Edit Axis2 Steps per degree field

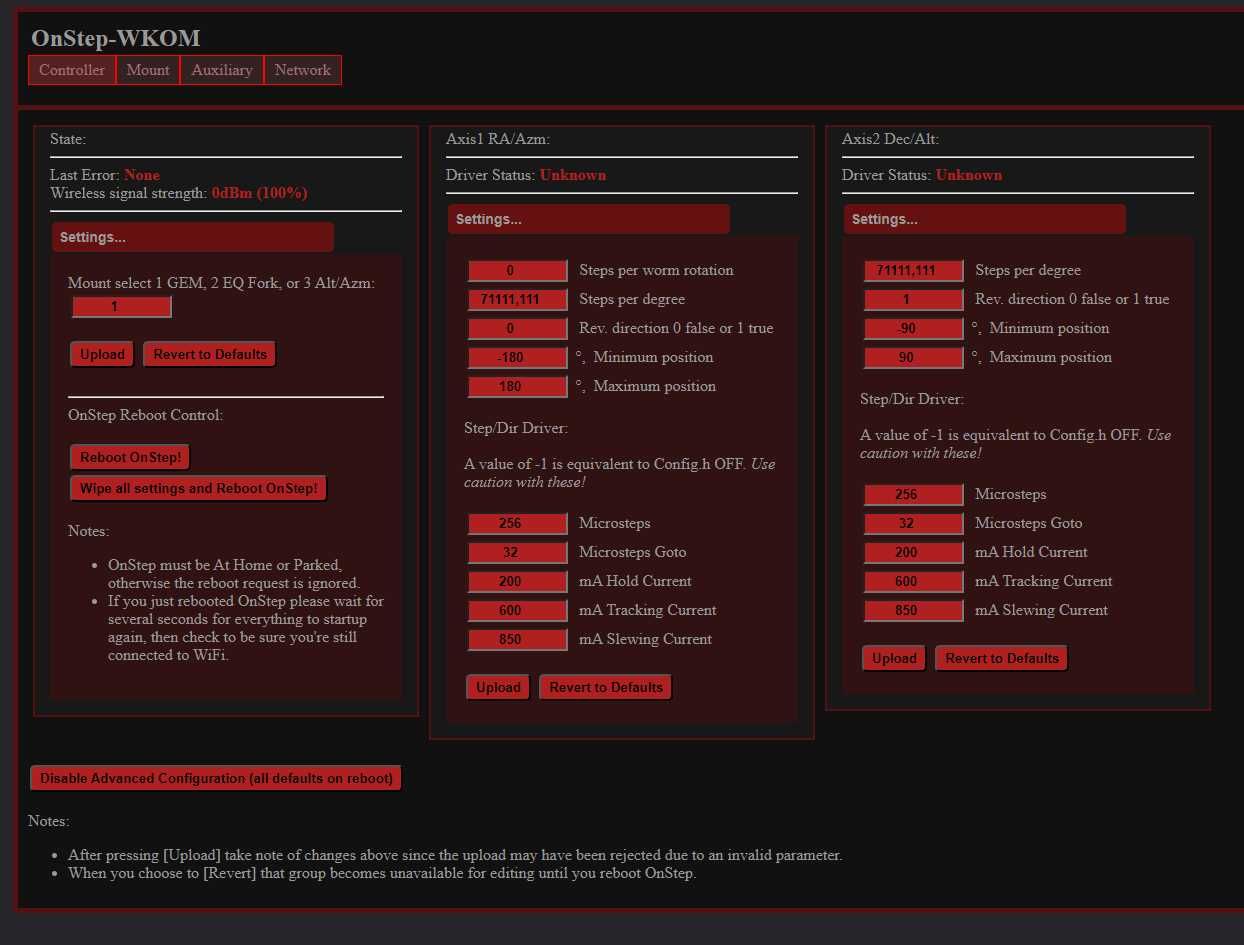(914, 271)
